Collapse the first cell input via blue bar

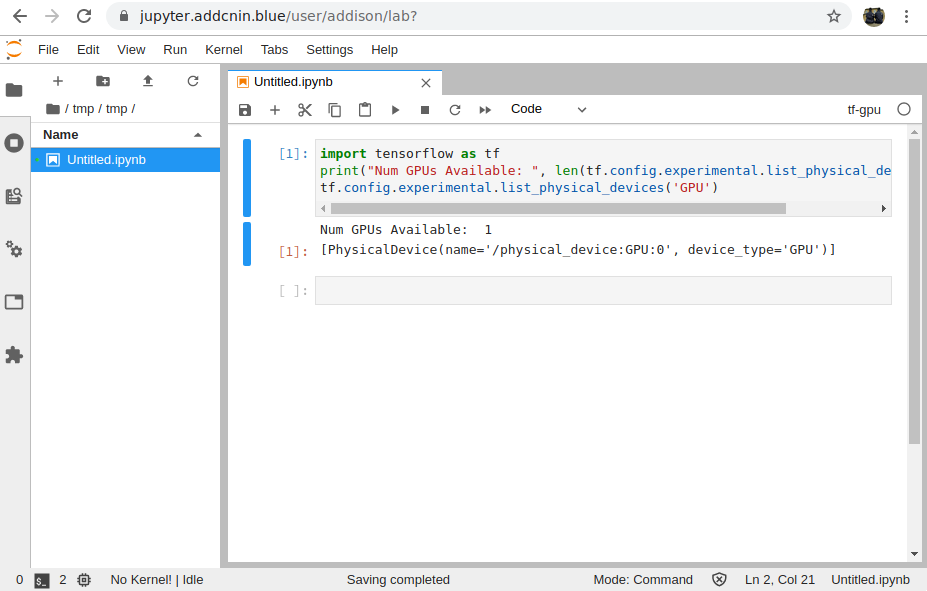[x=247, y=178]
